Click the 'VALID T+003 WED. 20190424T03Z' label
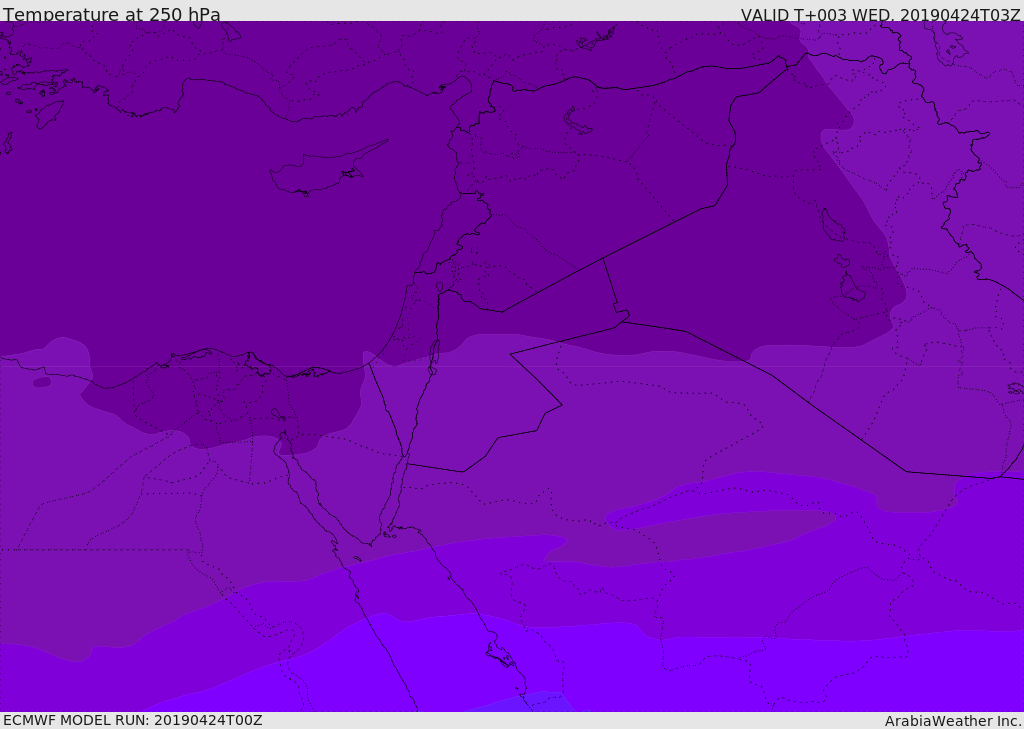Viewport: 1024px width, 729px height. pyautogui.click(x=880, y=15)
